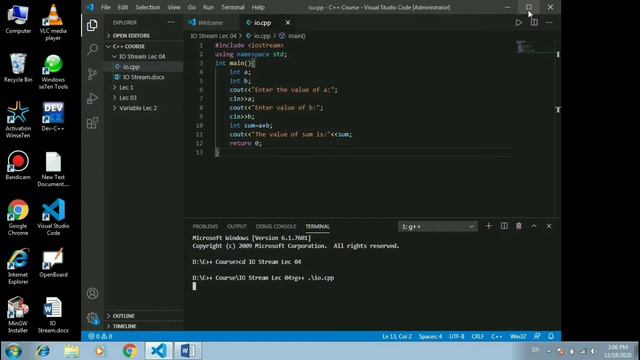
Task: Split the editor to the right
Action: click(x=534, y=22)
